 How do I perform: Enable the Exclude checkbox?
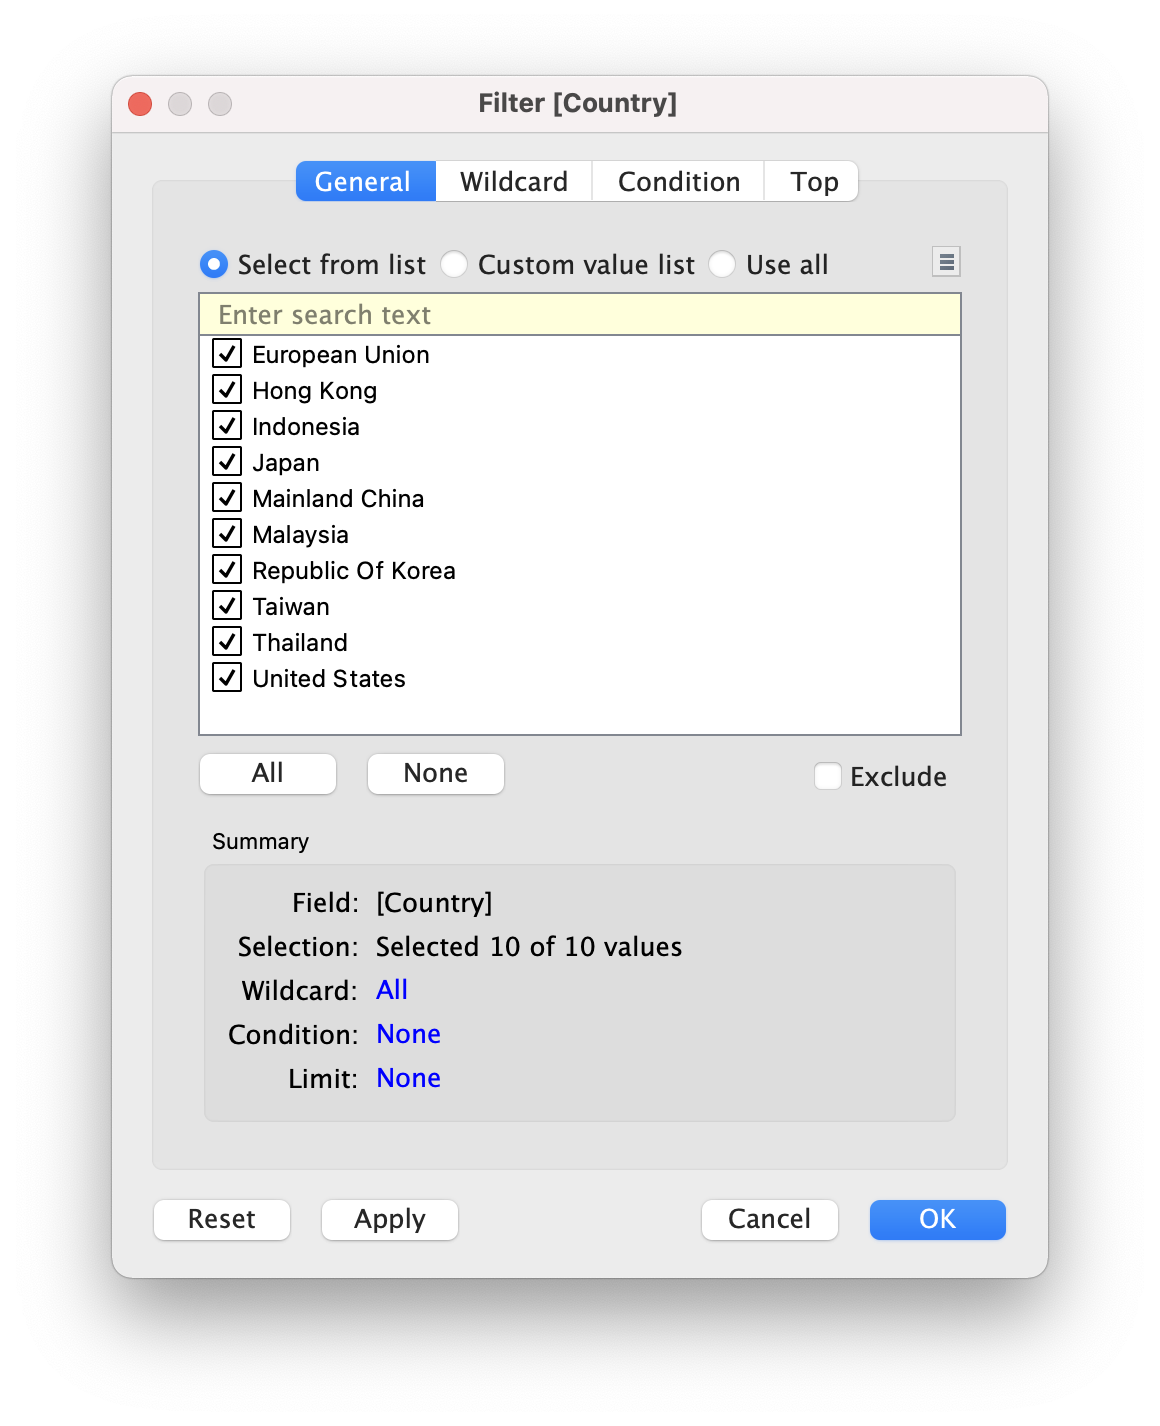[x=828, y=777]
